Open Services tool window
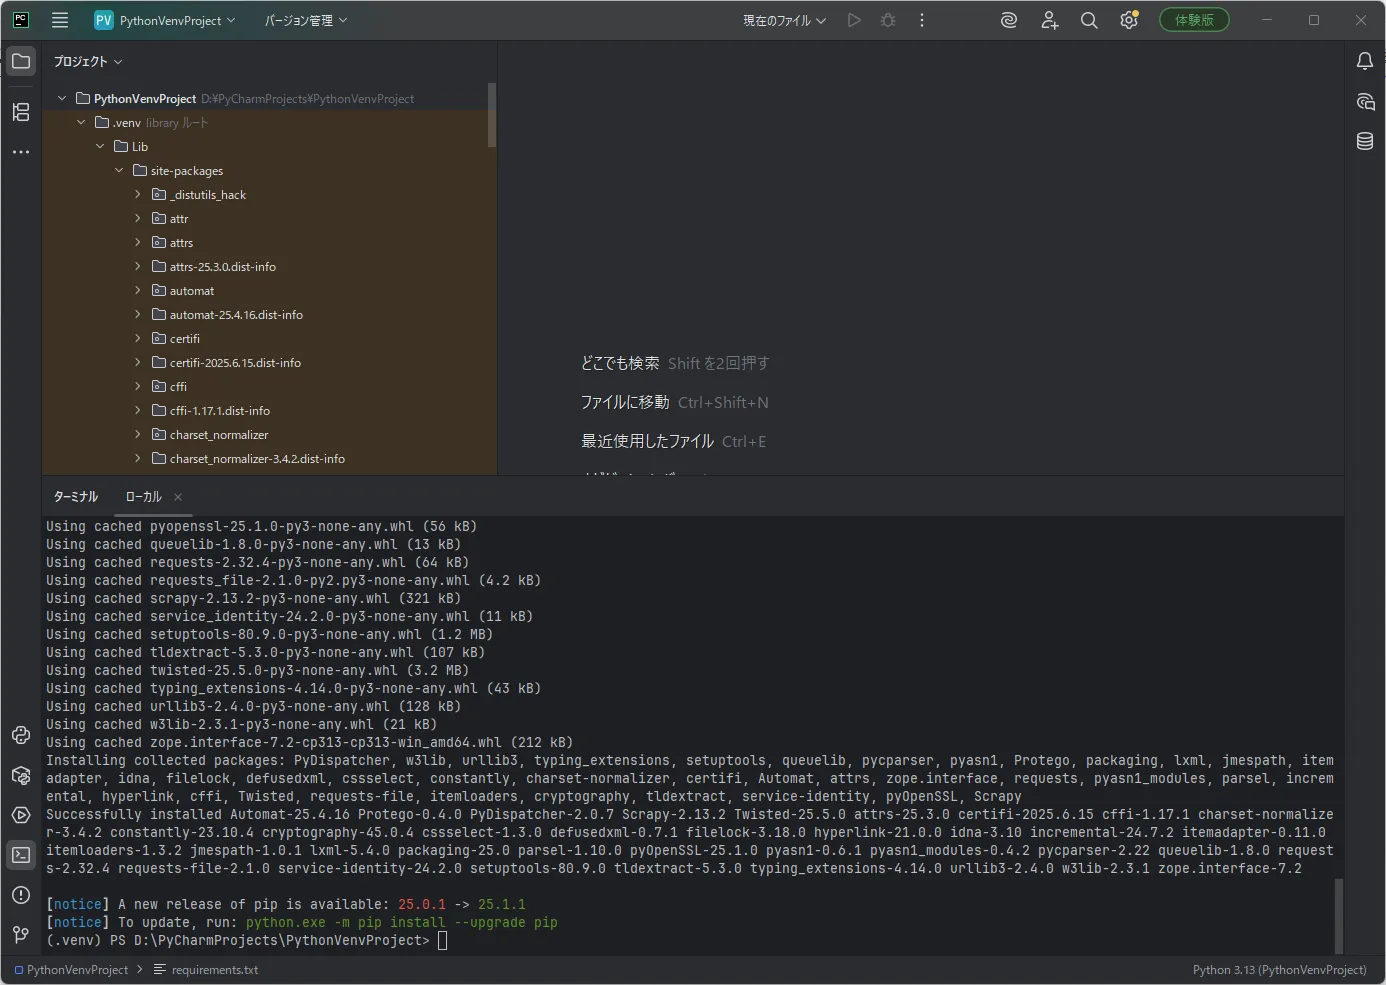Screen dimensions: 1386x985 [x=21, y=815]
